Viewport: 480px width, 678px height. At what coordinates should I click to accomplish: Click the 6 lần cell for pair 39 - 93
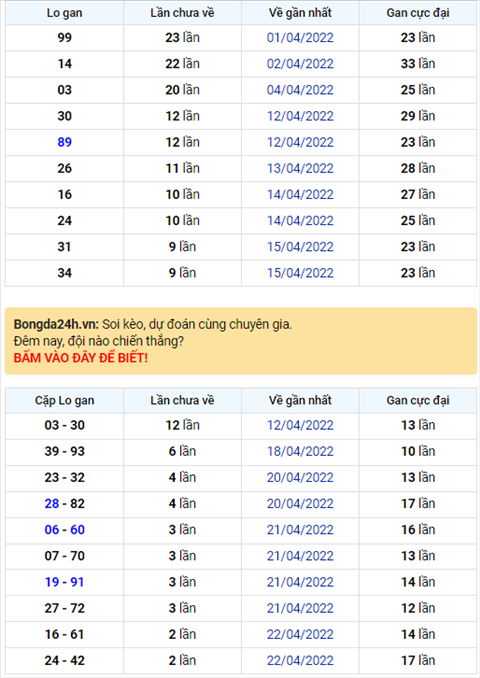(x=182, y=451)
